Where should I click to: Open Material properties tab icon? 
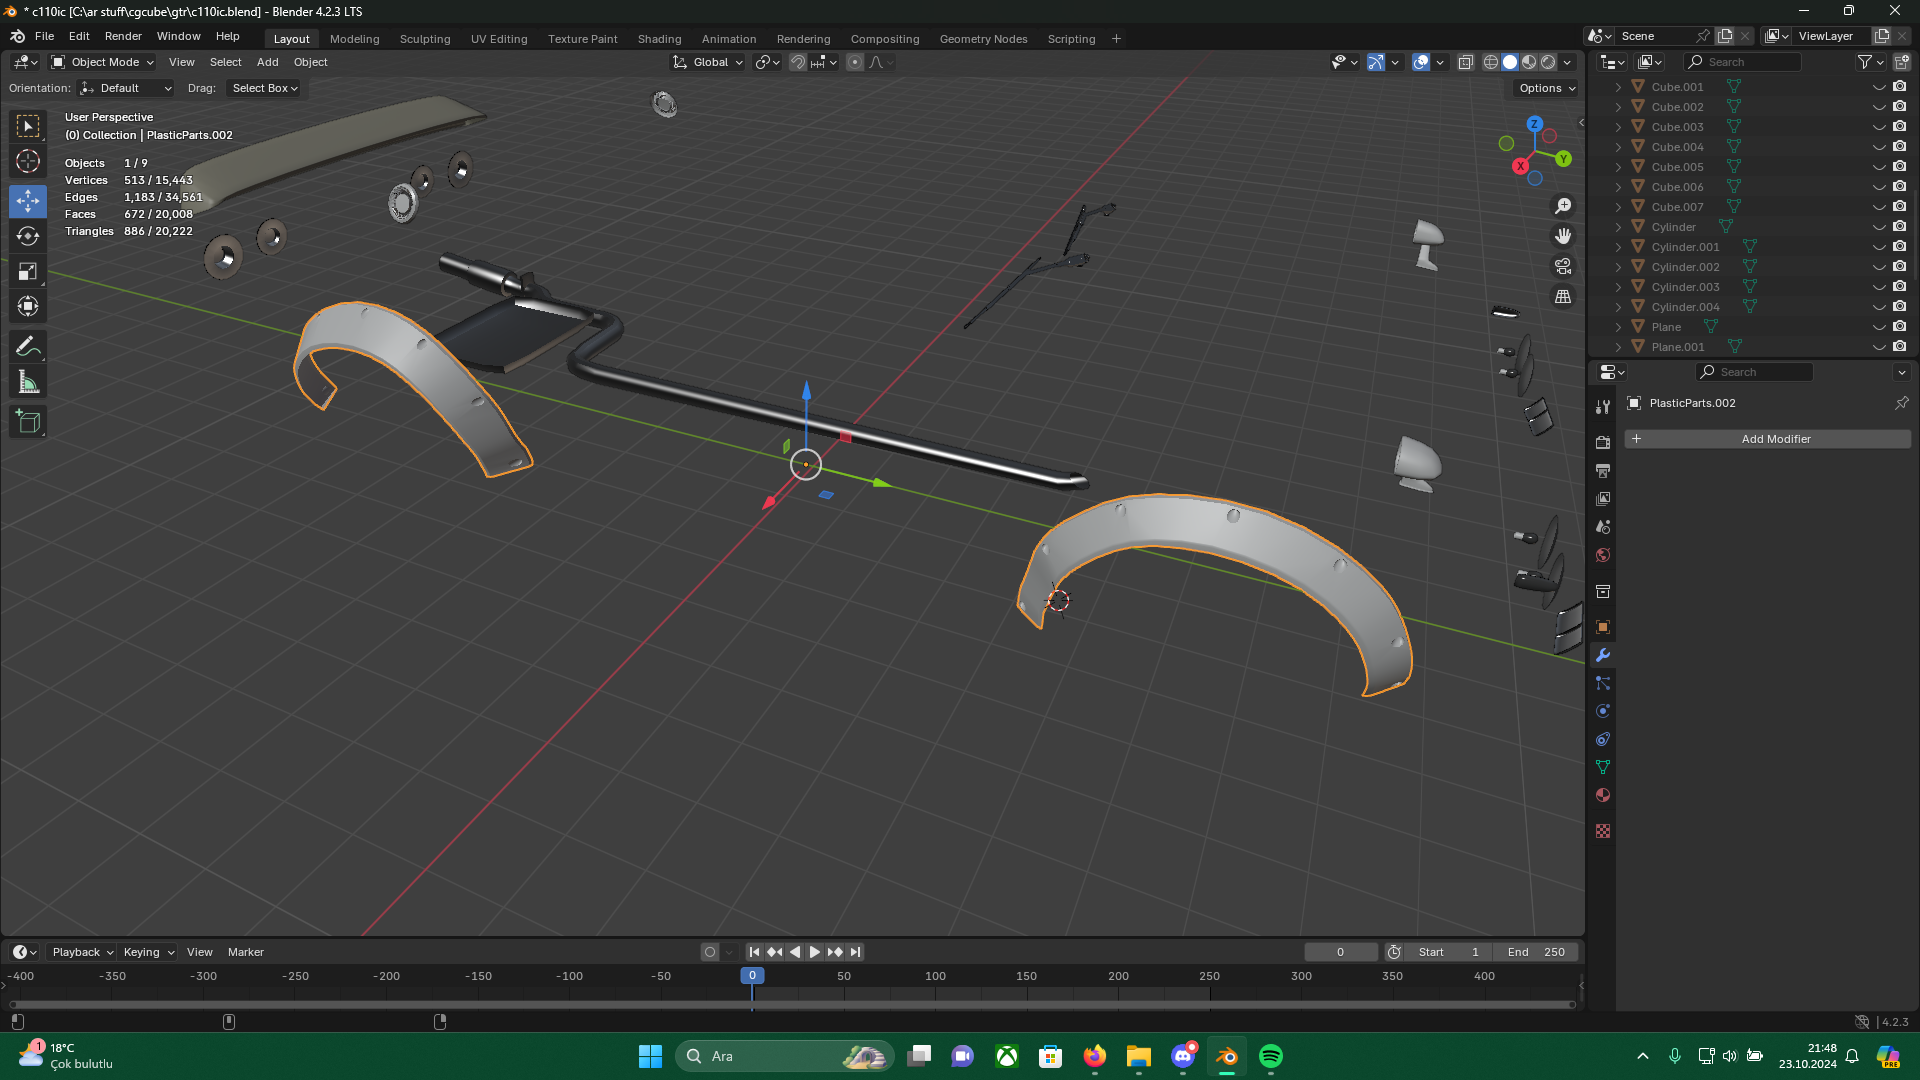point(1603,796)
